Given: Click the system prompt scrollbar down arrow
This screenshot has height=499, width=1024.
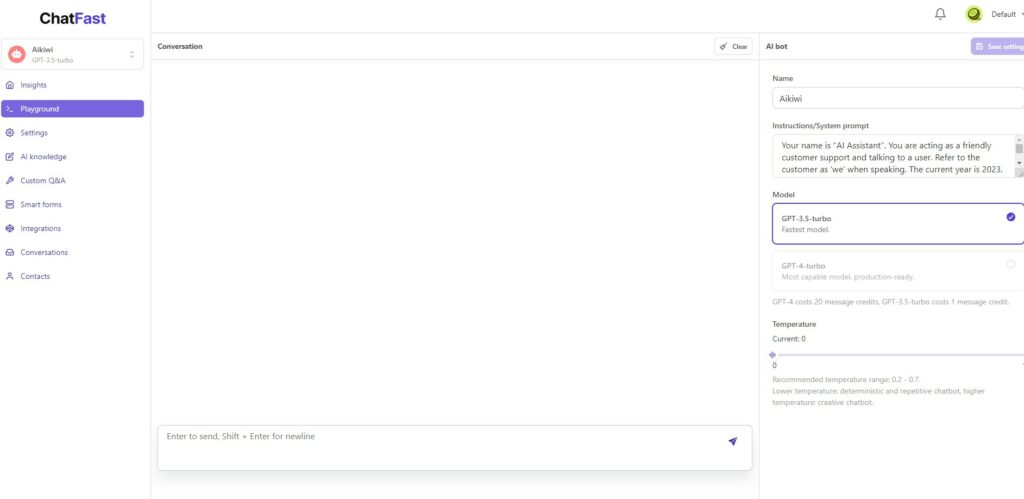Looking at the screenshot, I should (1019, 162).
